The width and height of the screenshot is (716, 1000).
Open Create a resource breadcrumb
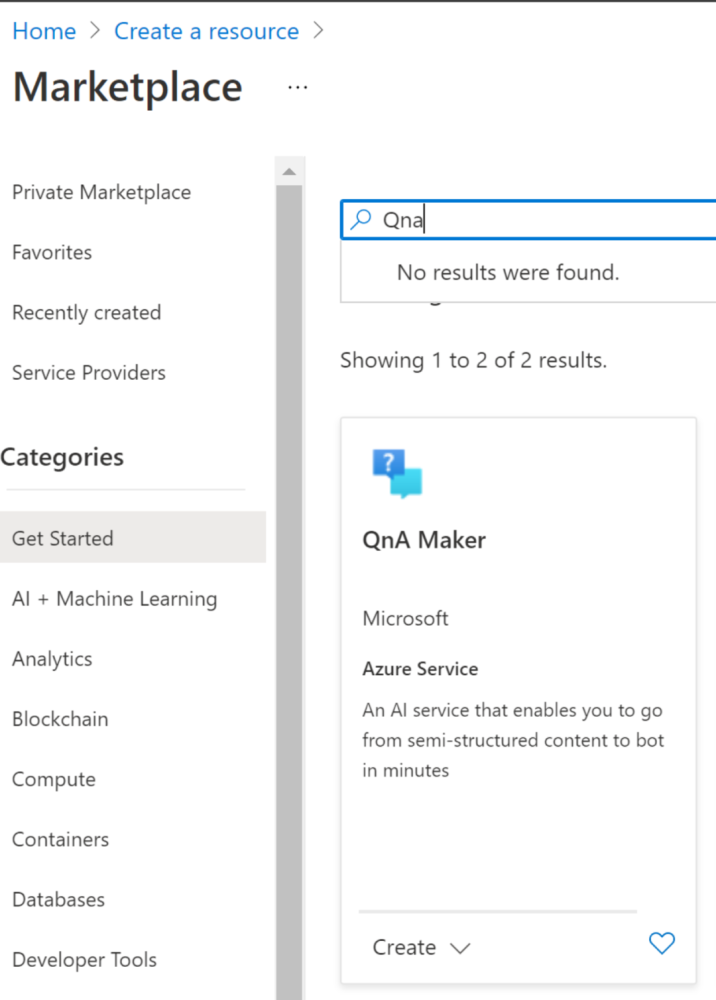click(x=207, y=31)
